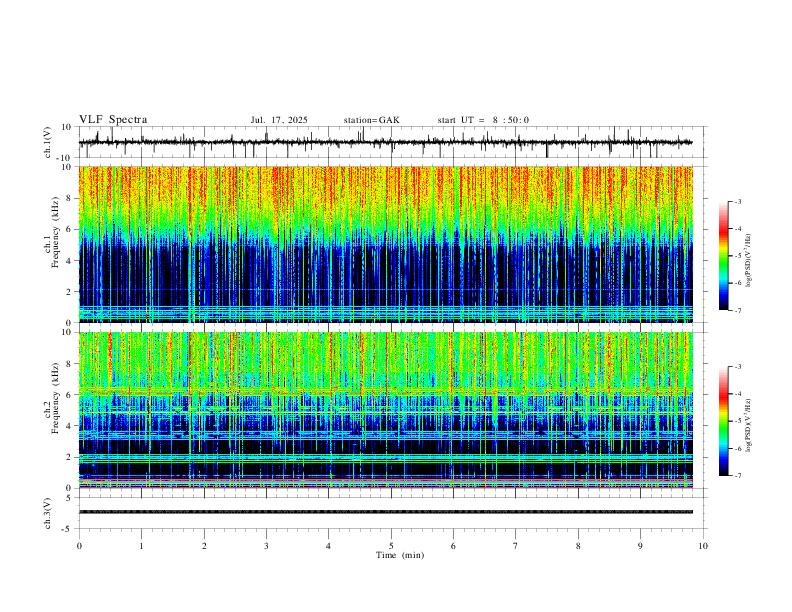Viewport: 792px width, 612px height.
Task: Click time axis tick label '5'
Action: (x=391, y=546)
